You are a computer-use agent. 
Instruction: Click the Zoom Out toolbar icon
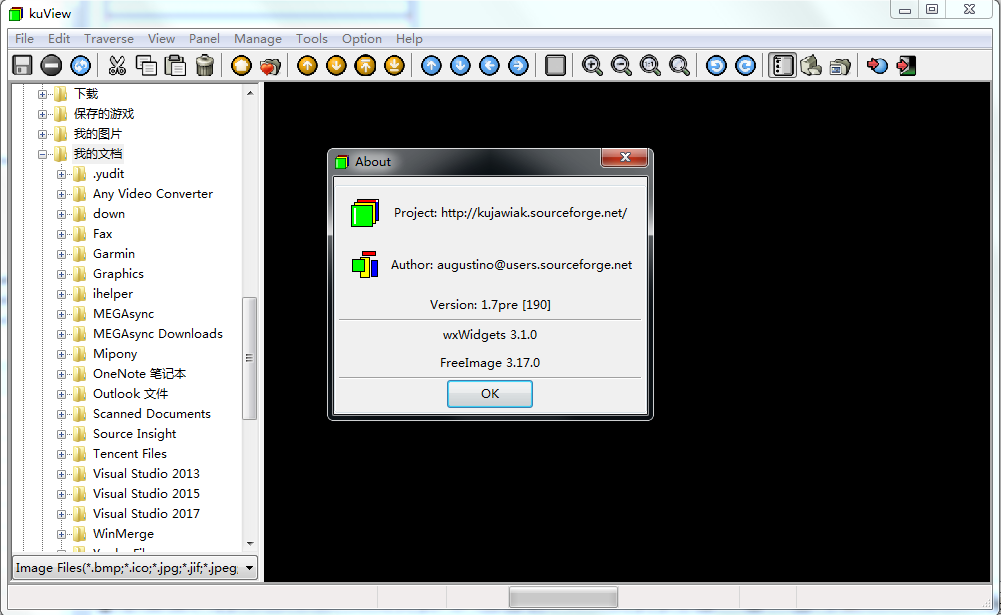[x=621, y=65]
